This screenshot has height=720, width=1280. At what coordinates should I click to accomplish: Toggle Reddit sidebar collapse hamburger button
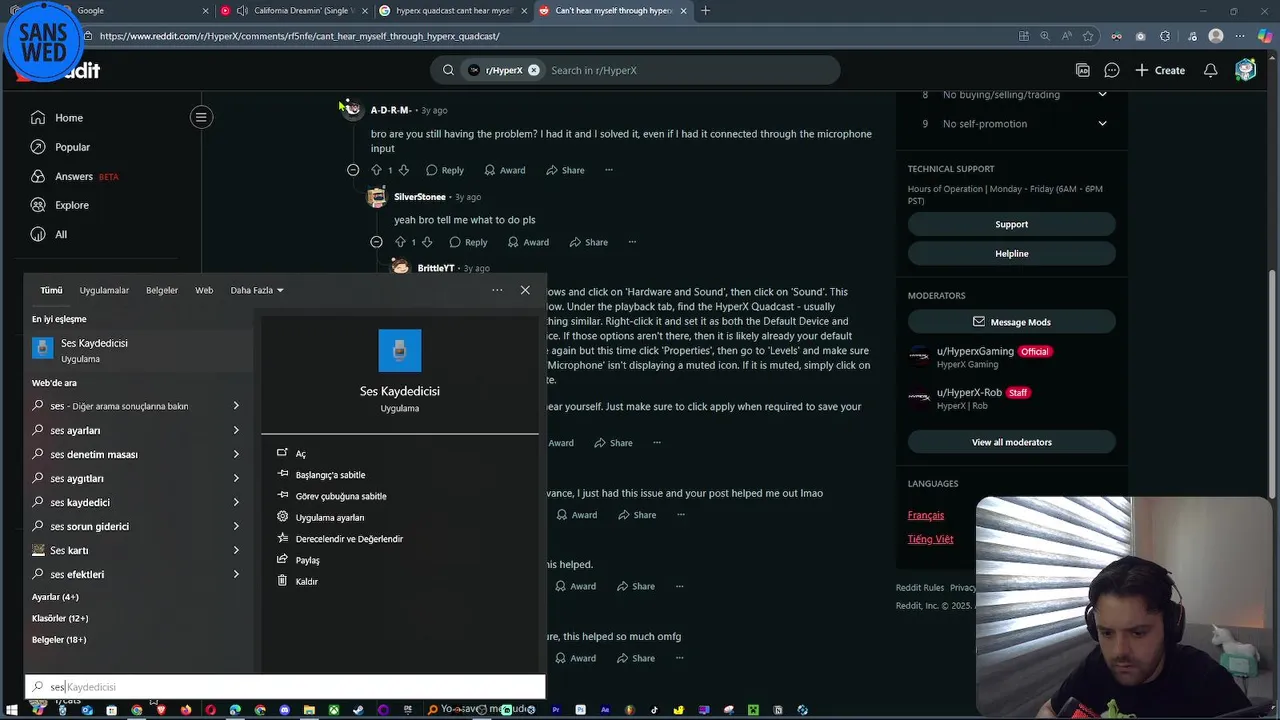click(201, 117)
